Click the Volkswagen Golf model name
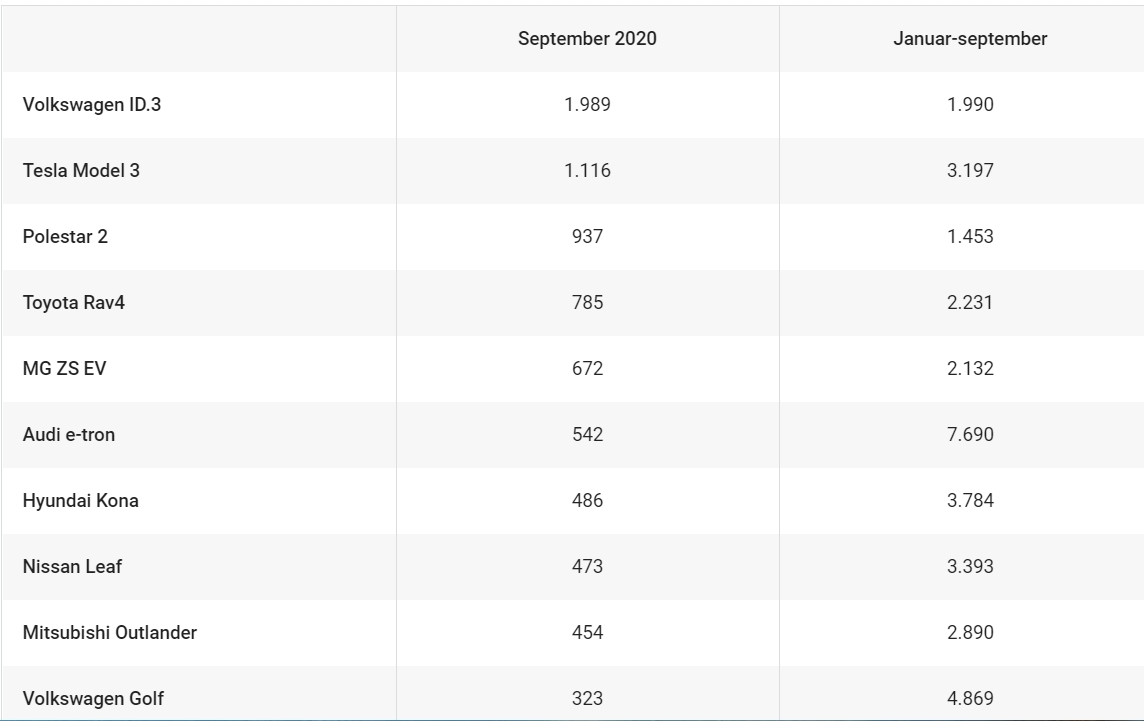The height and width of the screenshot is (721, 1144). (93, 698)
